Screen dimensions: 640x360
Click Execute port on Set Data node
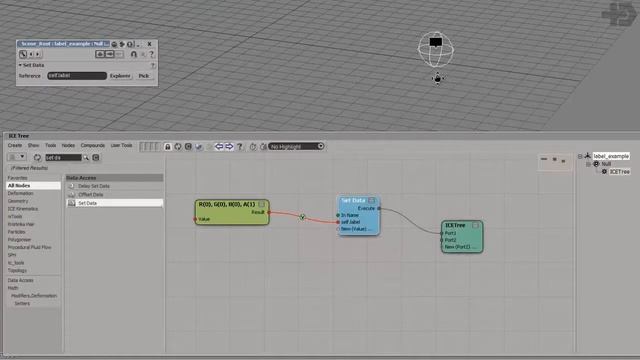[379, 209]
